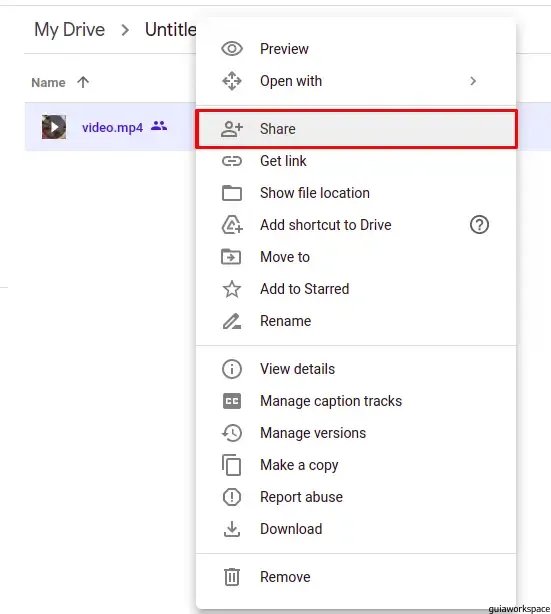The image size is (551, 614).
Task: Click the folder-arrow Move to icon
Action: [231, 257]
